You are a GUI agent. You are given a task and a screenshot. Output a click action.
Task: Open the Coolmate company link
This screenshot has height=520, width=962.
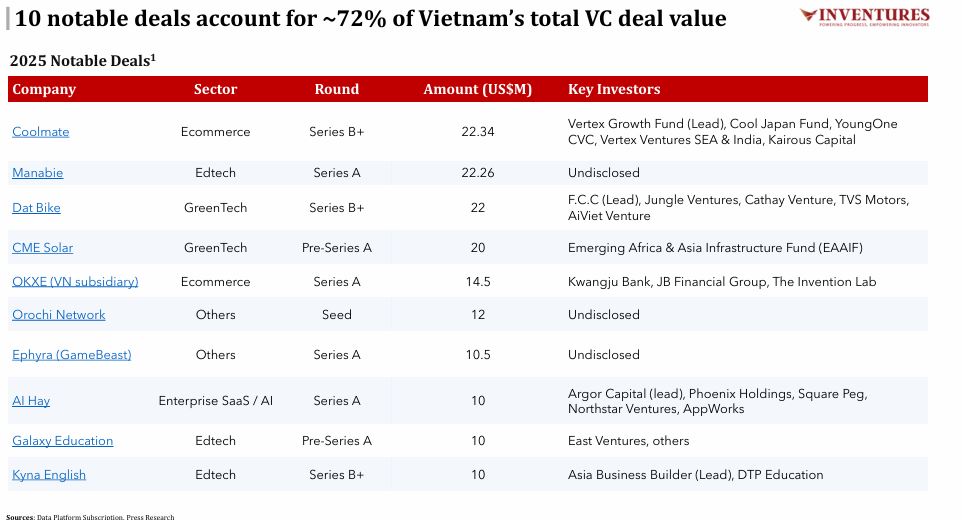pos(41,132)
